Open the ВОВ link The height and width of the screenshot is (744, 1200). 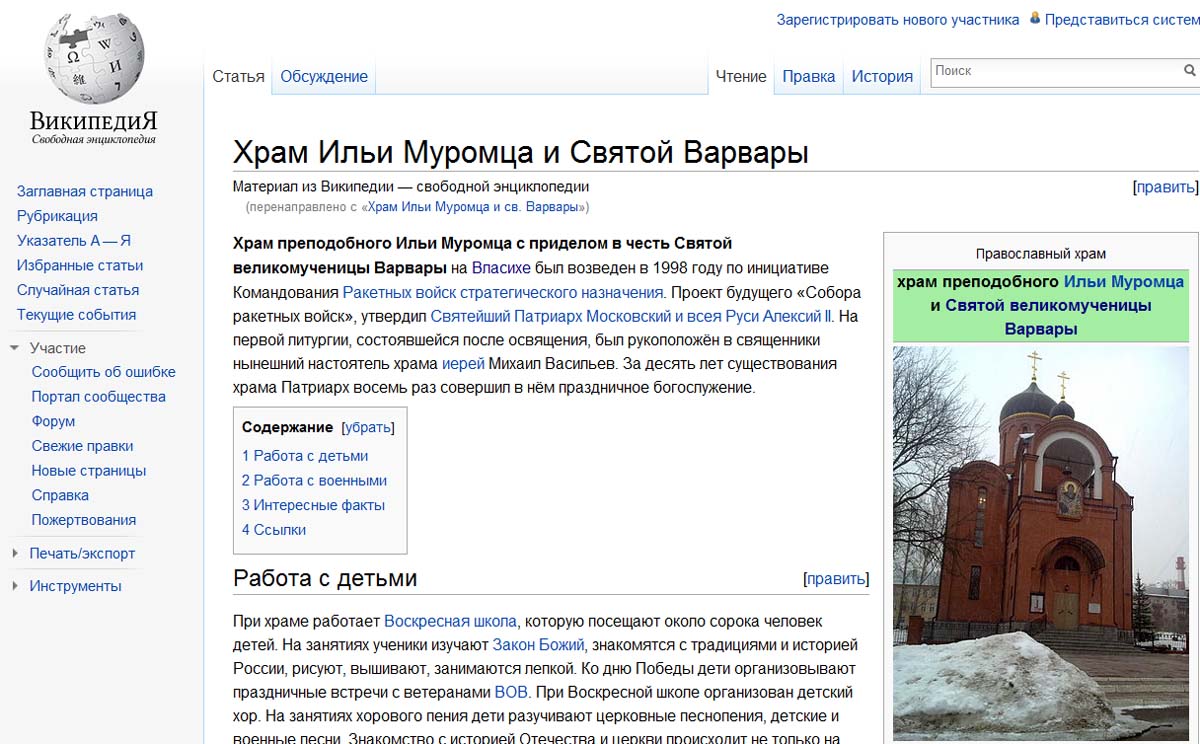click(x=511, y=693)
